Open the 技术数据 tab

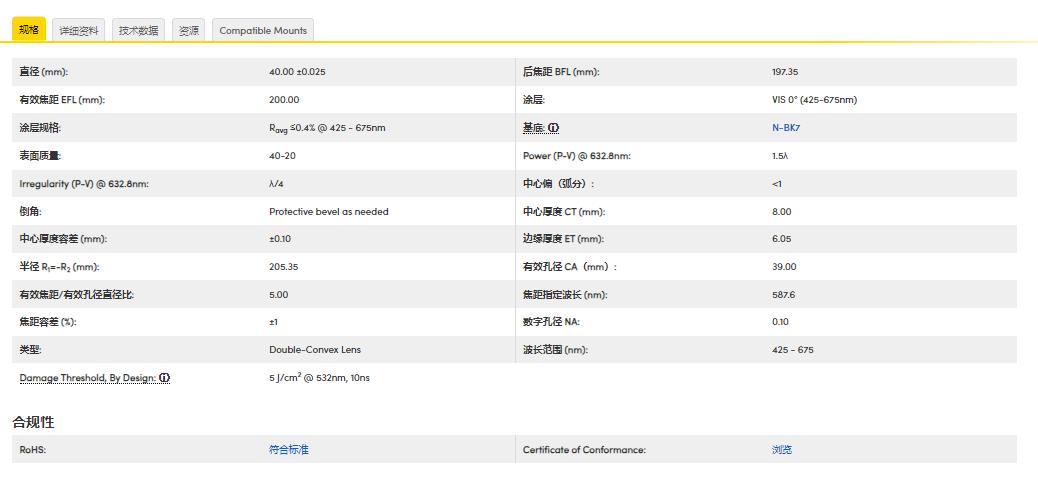pos(138,31)
